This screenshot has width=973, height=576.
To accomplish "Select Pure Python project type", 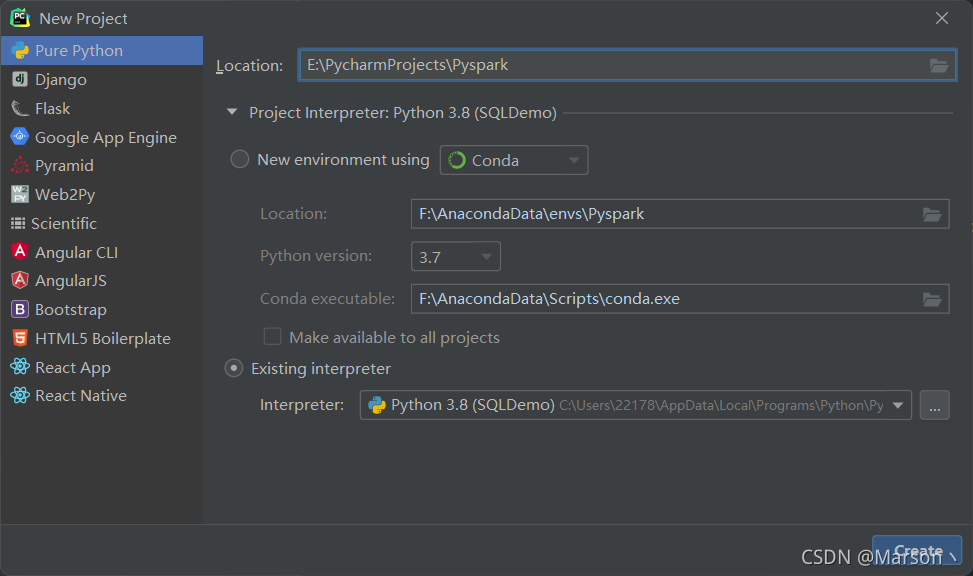I will coord(102,50).
